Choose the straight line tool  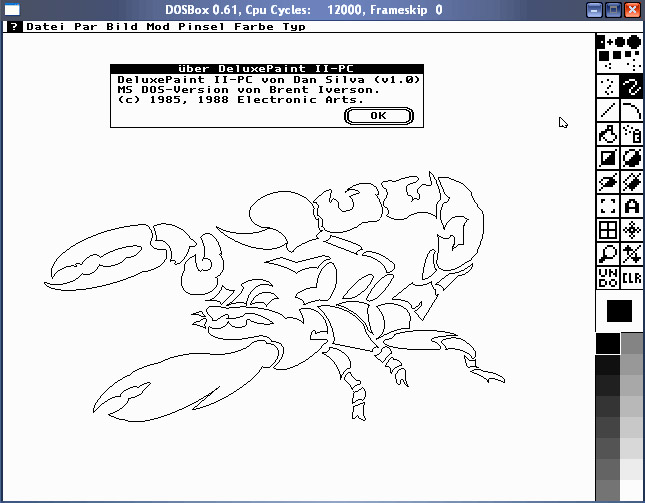click(608, 110)
